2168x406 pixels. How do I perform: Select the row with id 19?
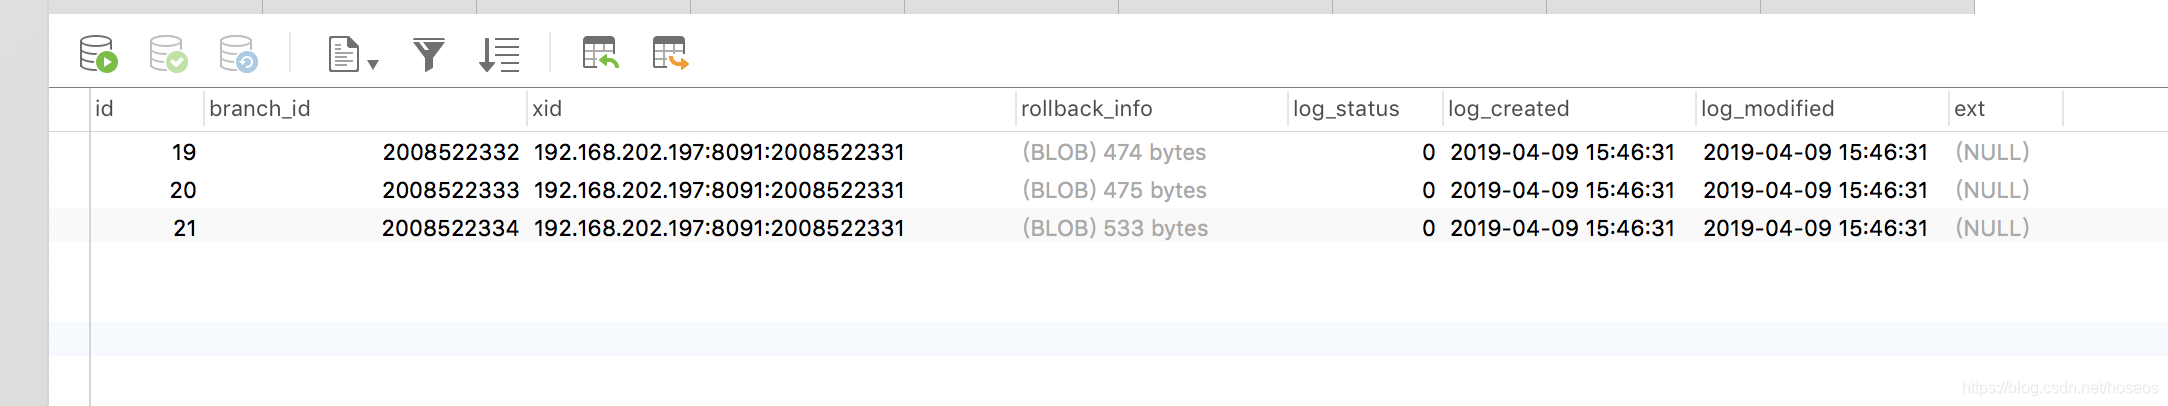[184, 152]
